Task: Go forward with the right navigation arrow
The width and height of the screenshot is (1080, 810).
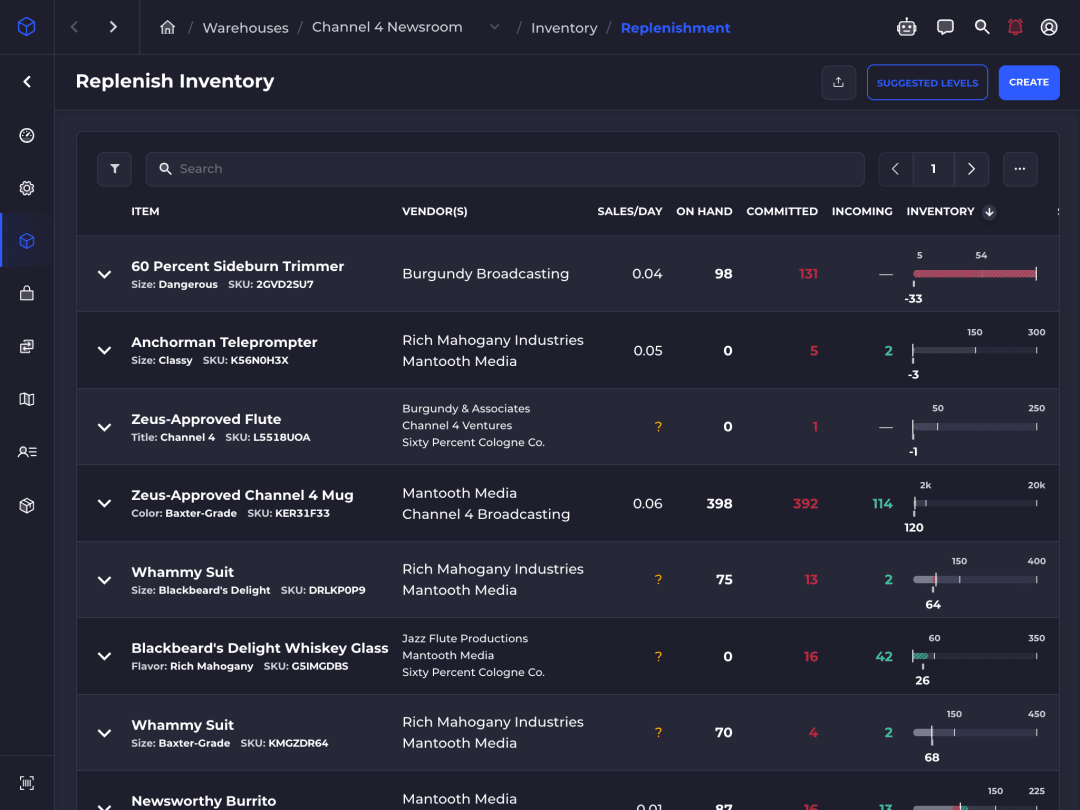Action: pyautogui.click(x=114, y=27)
